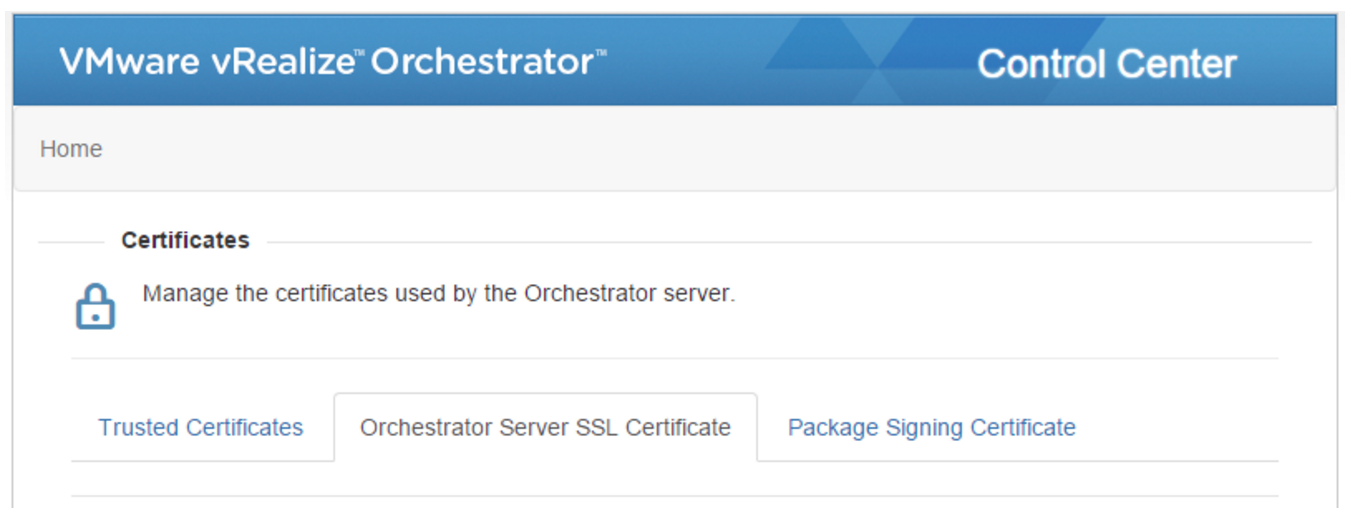1356x508 pixels.
Task: Select the Orchestrator Server SSL Certificate tab
Action: (x=545, y=428)
